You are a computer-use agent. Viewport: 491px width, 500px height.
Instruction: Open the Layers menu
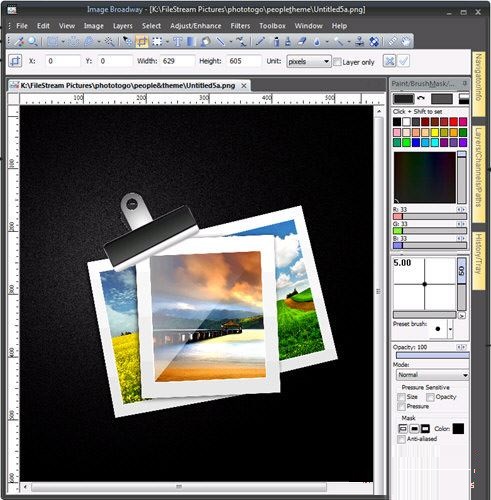[x=122, y=26]
